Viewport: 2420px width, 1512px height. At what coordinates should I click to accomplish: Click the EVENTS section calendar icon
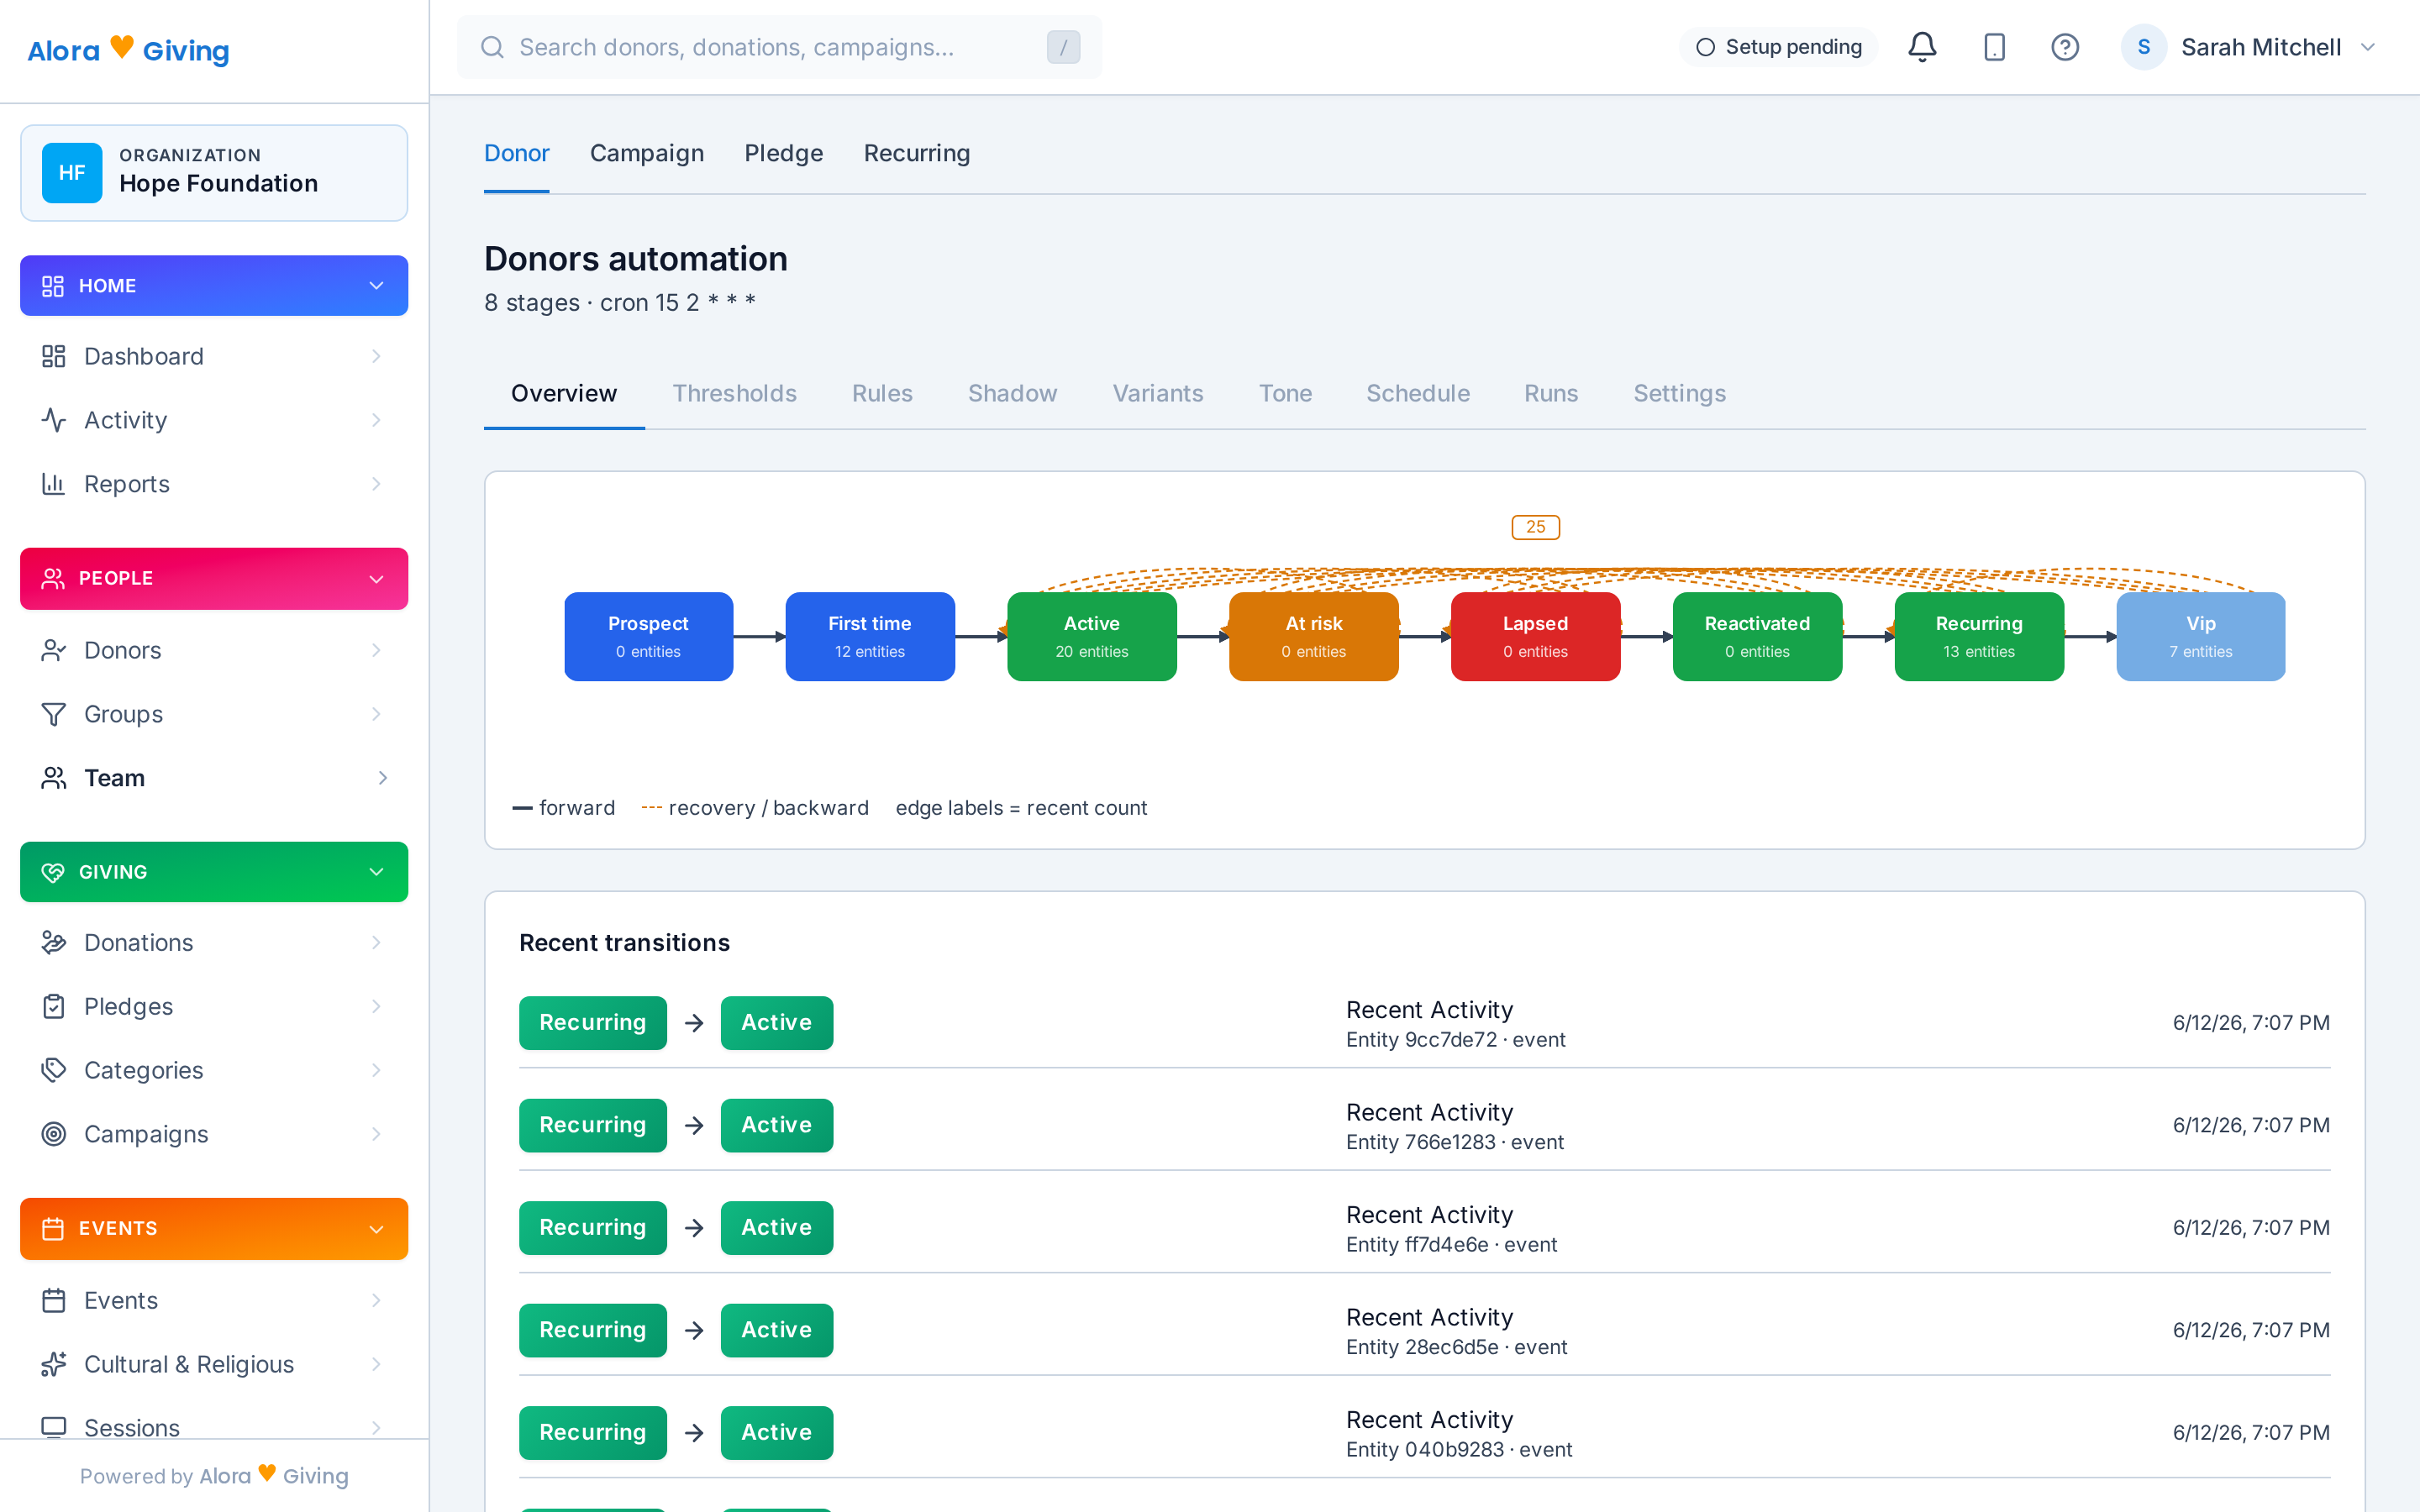pos(53,1228)
